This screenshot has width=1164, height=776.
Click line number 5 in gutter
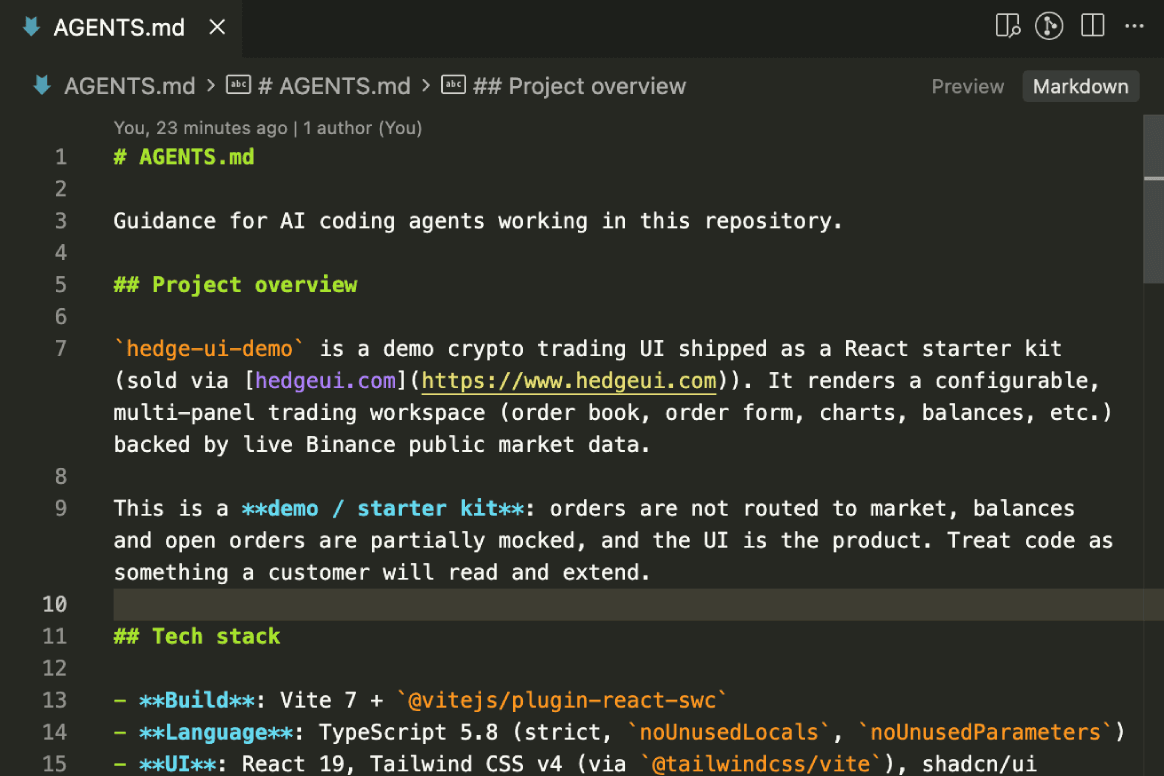(60, 284)
